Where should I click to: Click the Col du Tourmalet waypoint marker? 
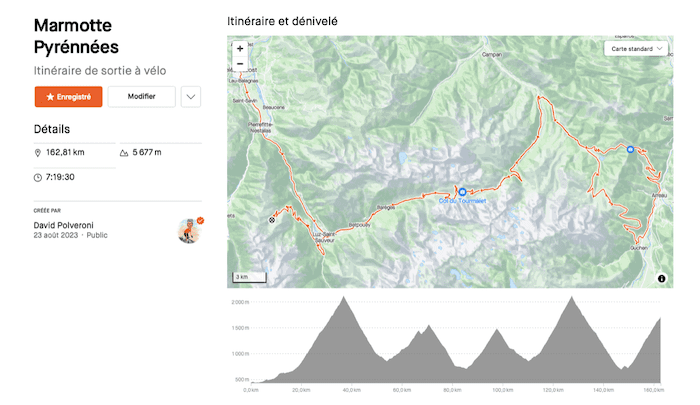pyautogui.click(x=462, y=190)
